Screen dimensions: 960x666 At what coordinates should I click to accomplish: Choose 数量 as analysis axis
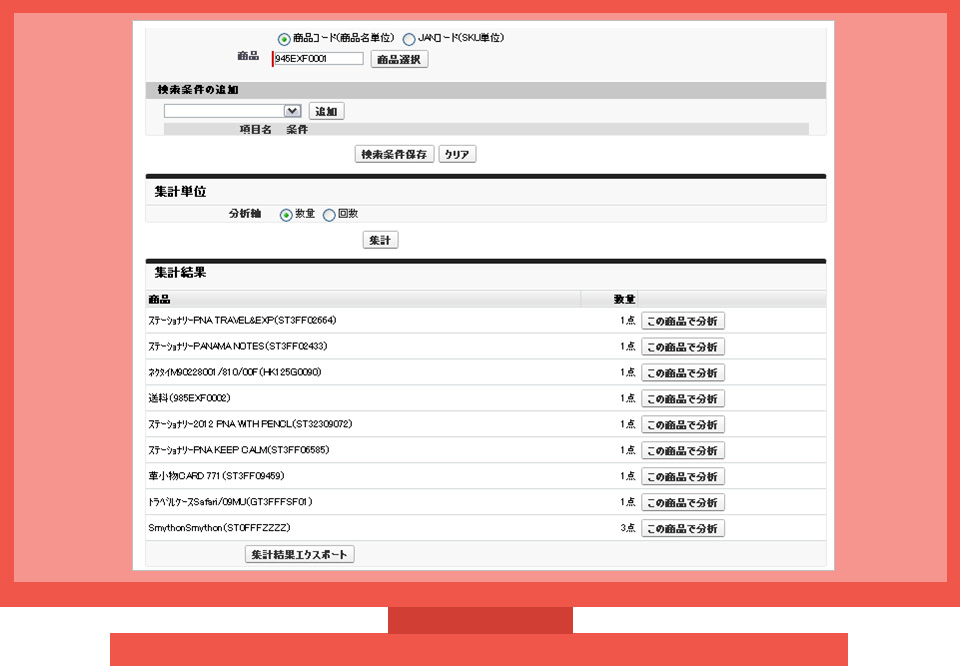click(x=286, y=214)
